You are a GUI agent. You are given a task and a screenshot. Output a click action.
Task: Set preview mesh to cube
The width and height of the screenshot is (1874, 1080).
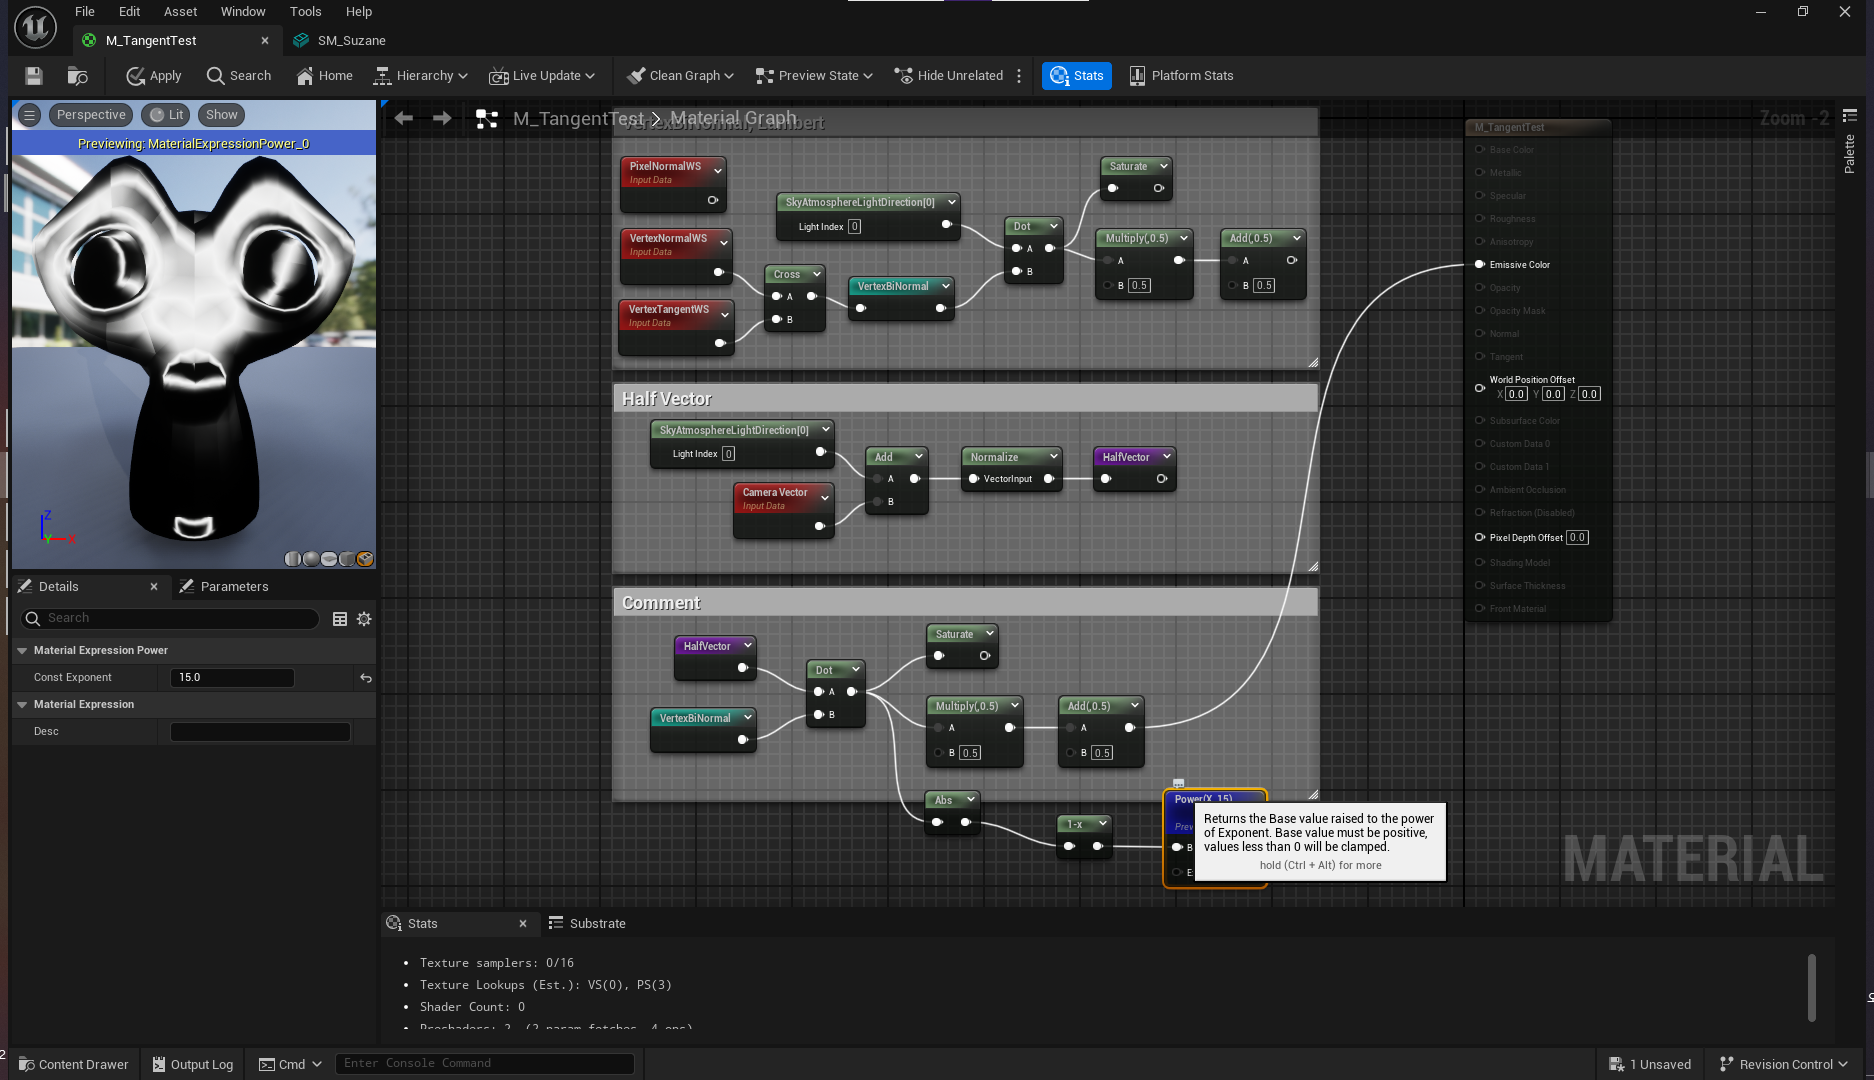tap(347, 559)
